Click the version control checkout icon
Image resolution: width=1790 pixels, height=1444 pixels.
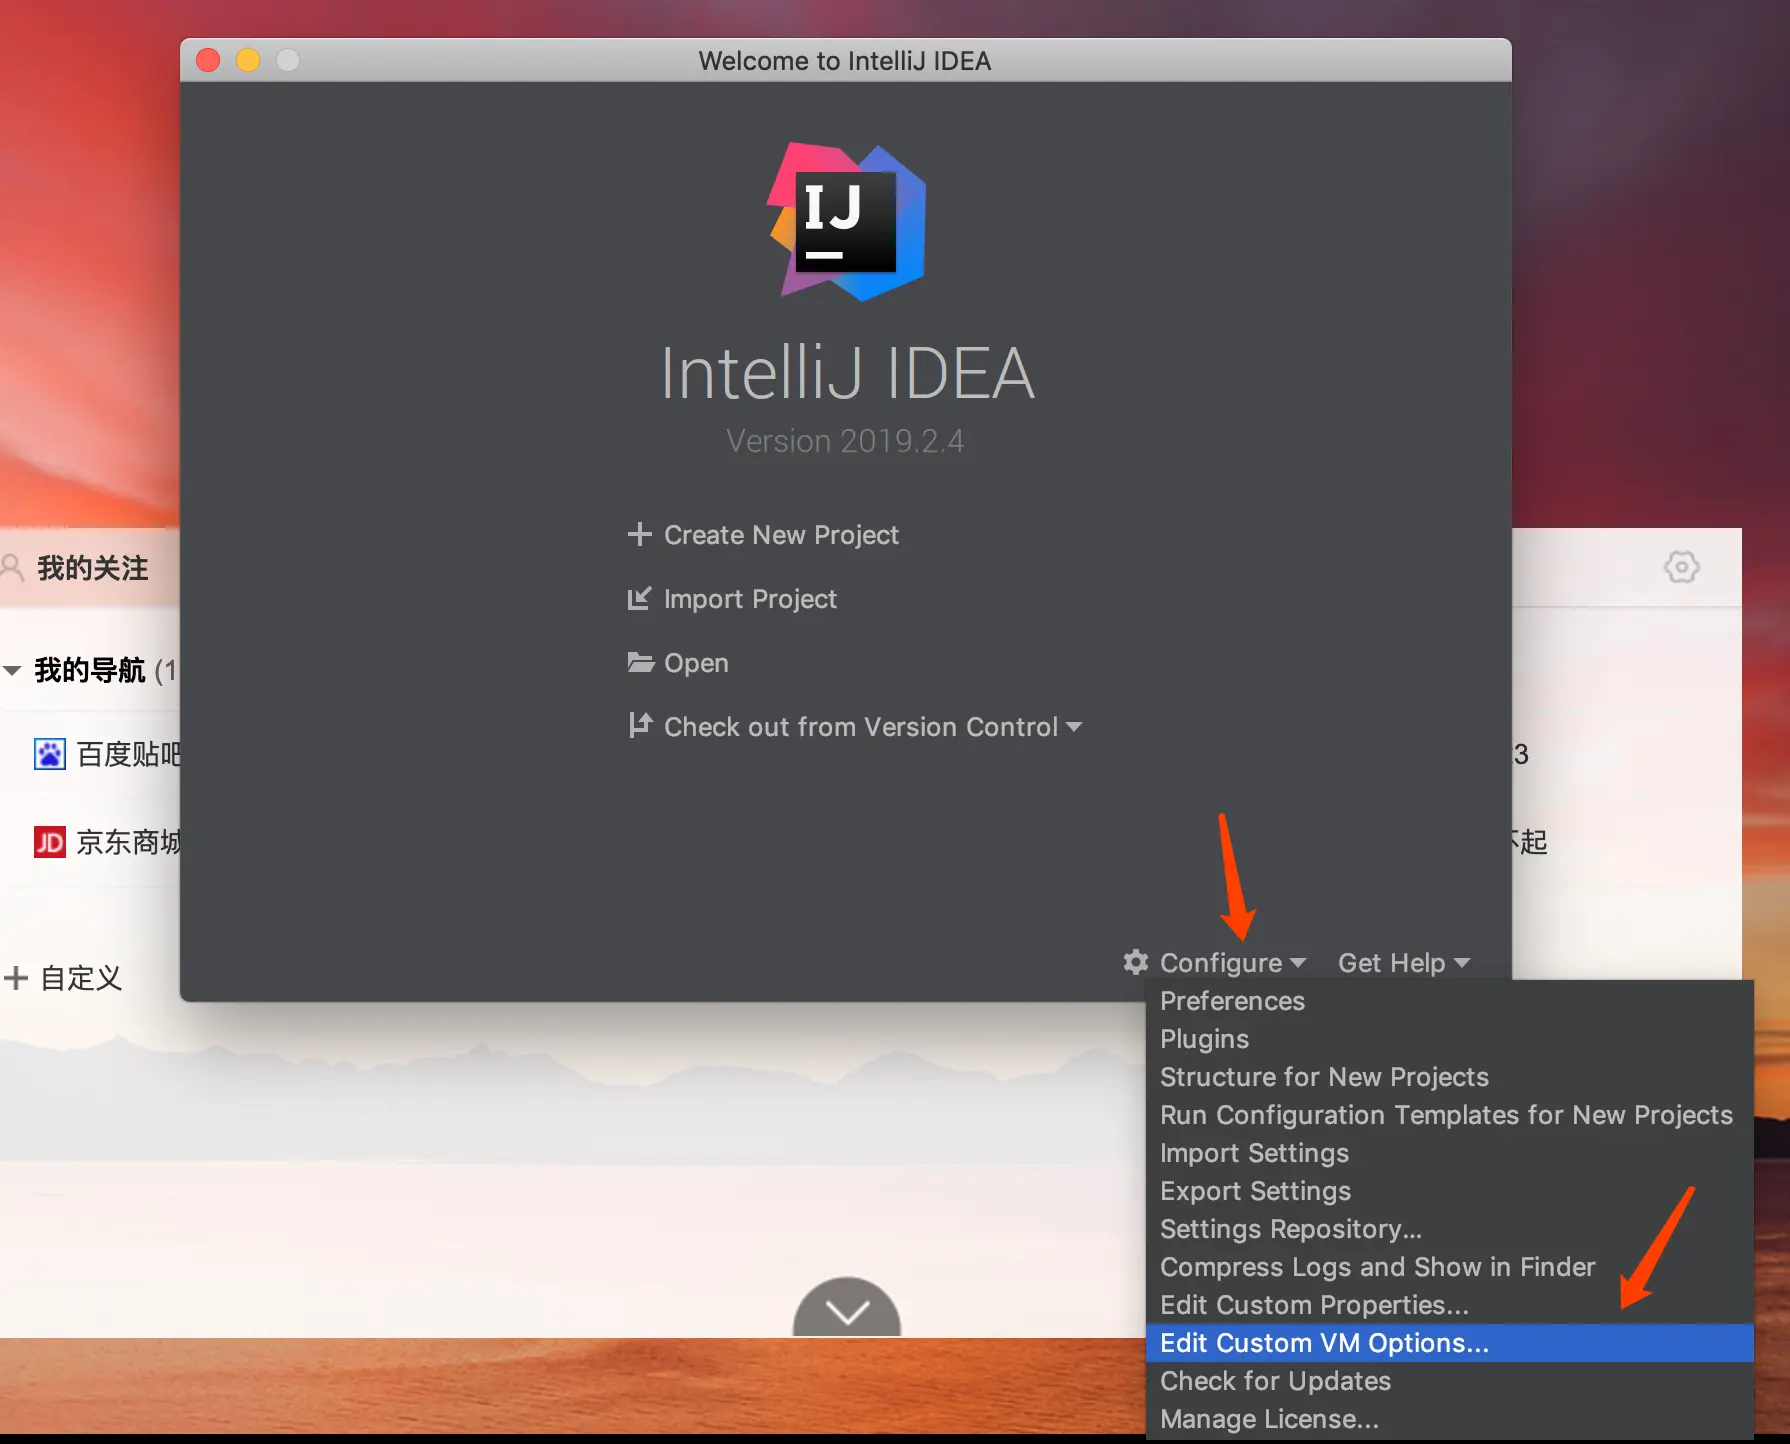click(640, 725)
